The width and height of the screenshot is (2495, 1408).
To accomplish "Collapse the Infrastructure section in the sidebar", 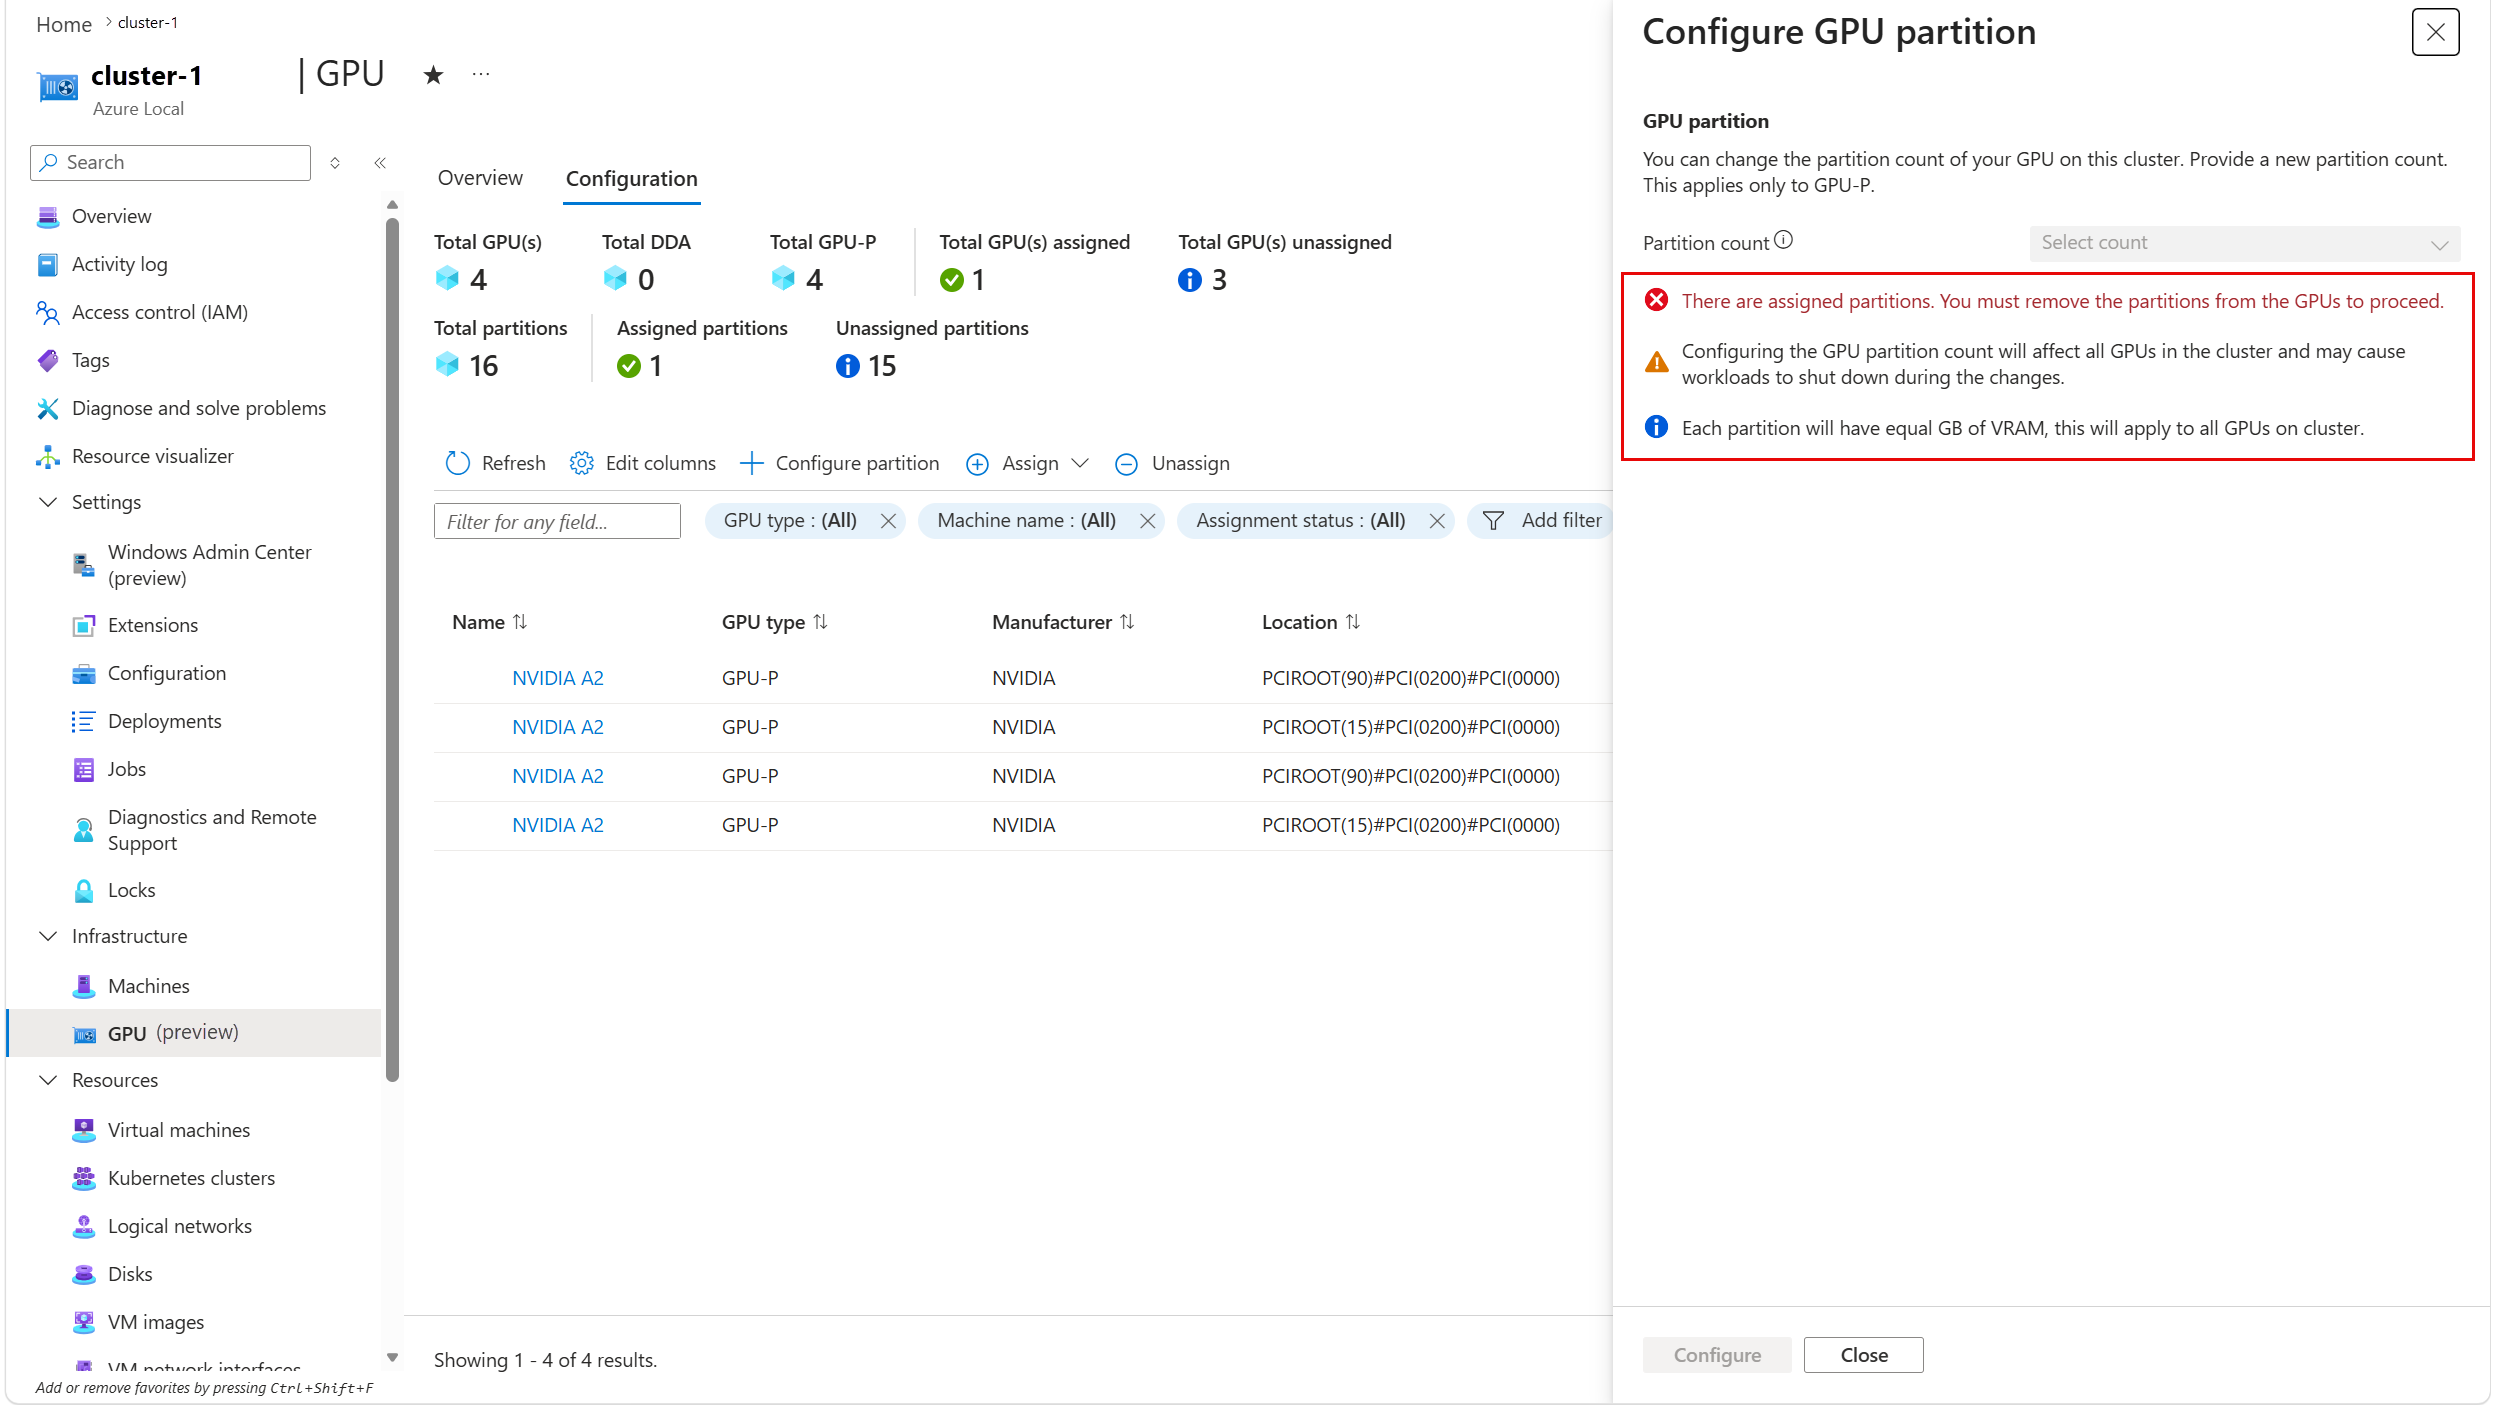I will click(x=47, y=936).
